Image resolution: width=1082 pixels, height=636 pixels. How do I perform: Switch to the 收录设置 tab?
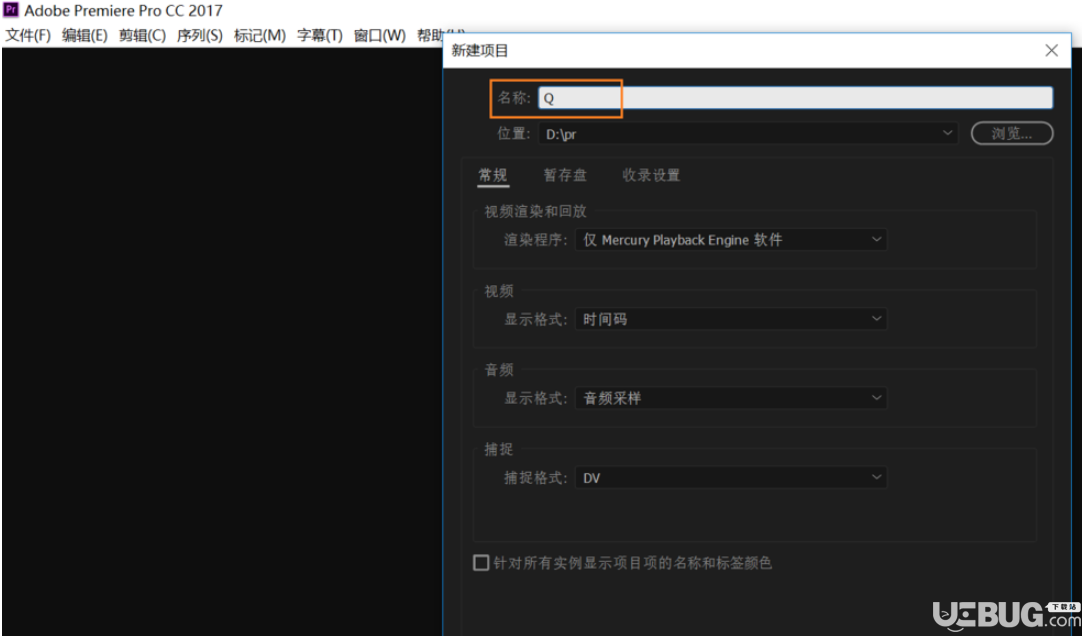[x=651, y=175]
